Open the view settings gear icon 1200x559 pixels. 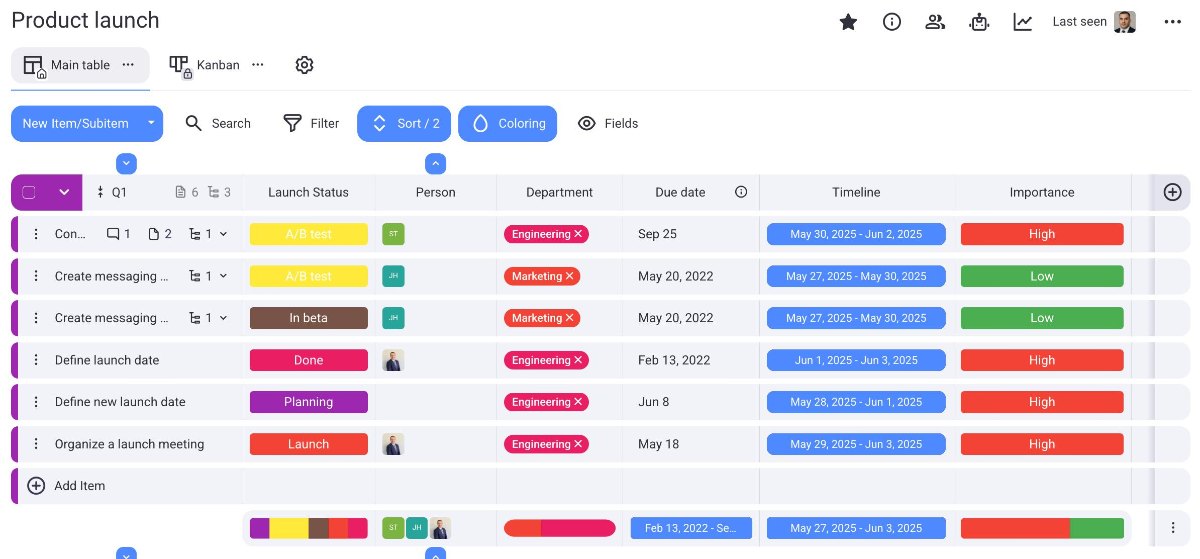pyautogui.click(x=305, y=65)
